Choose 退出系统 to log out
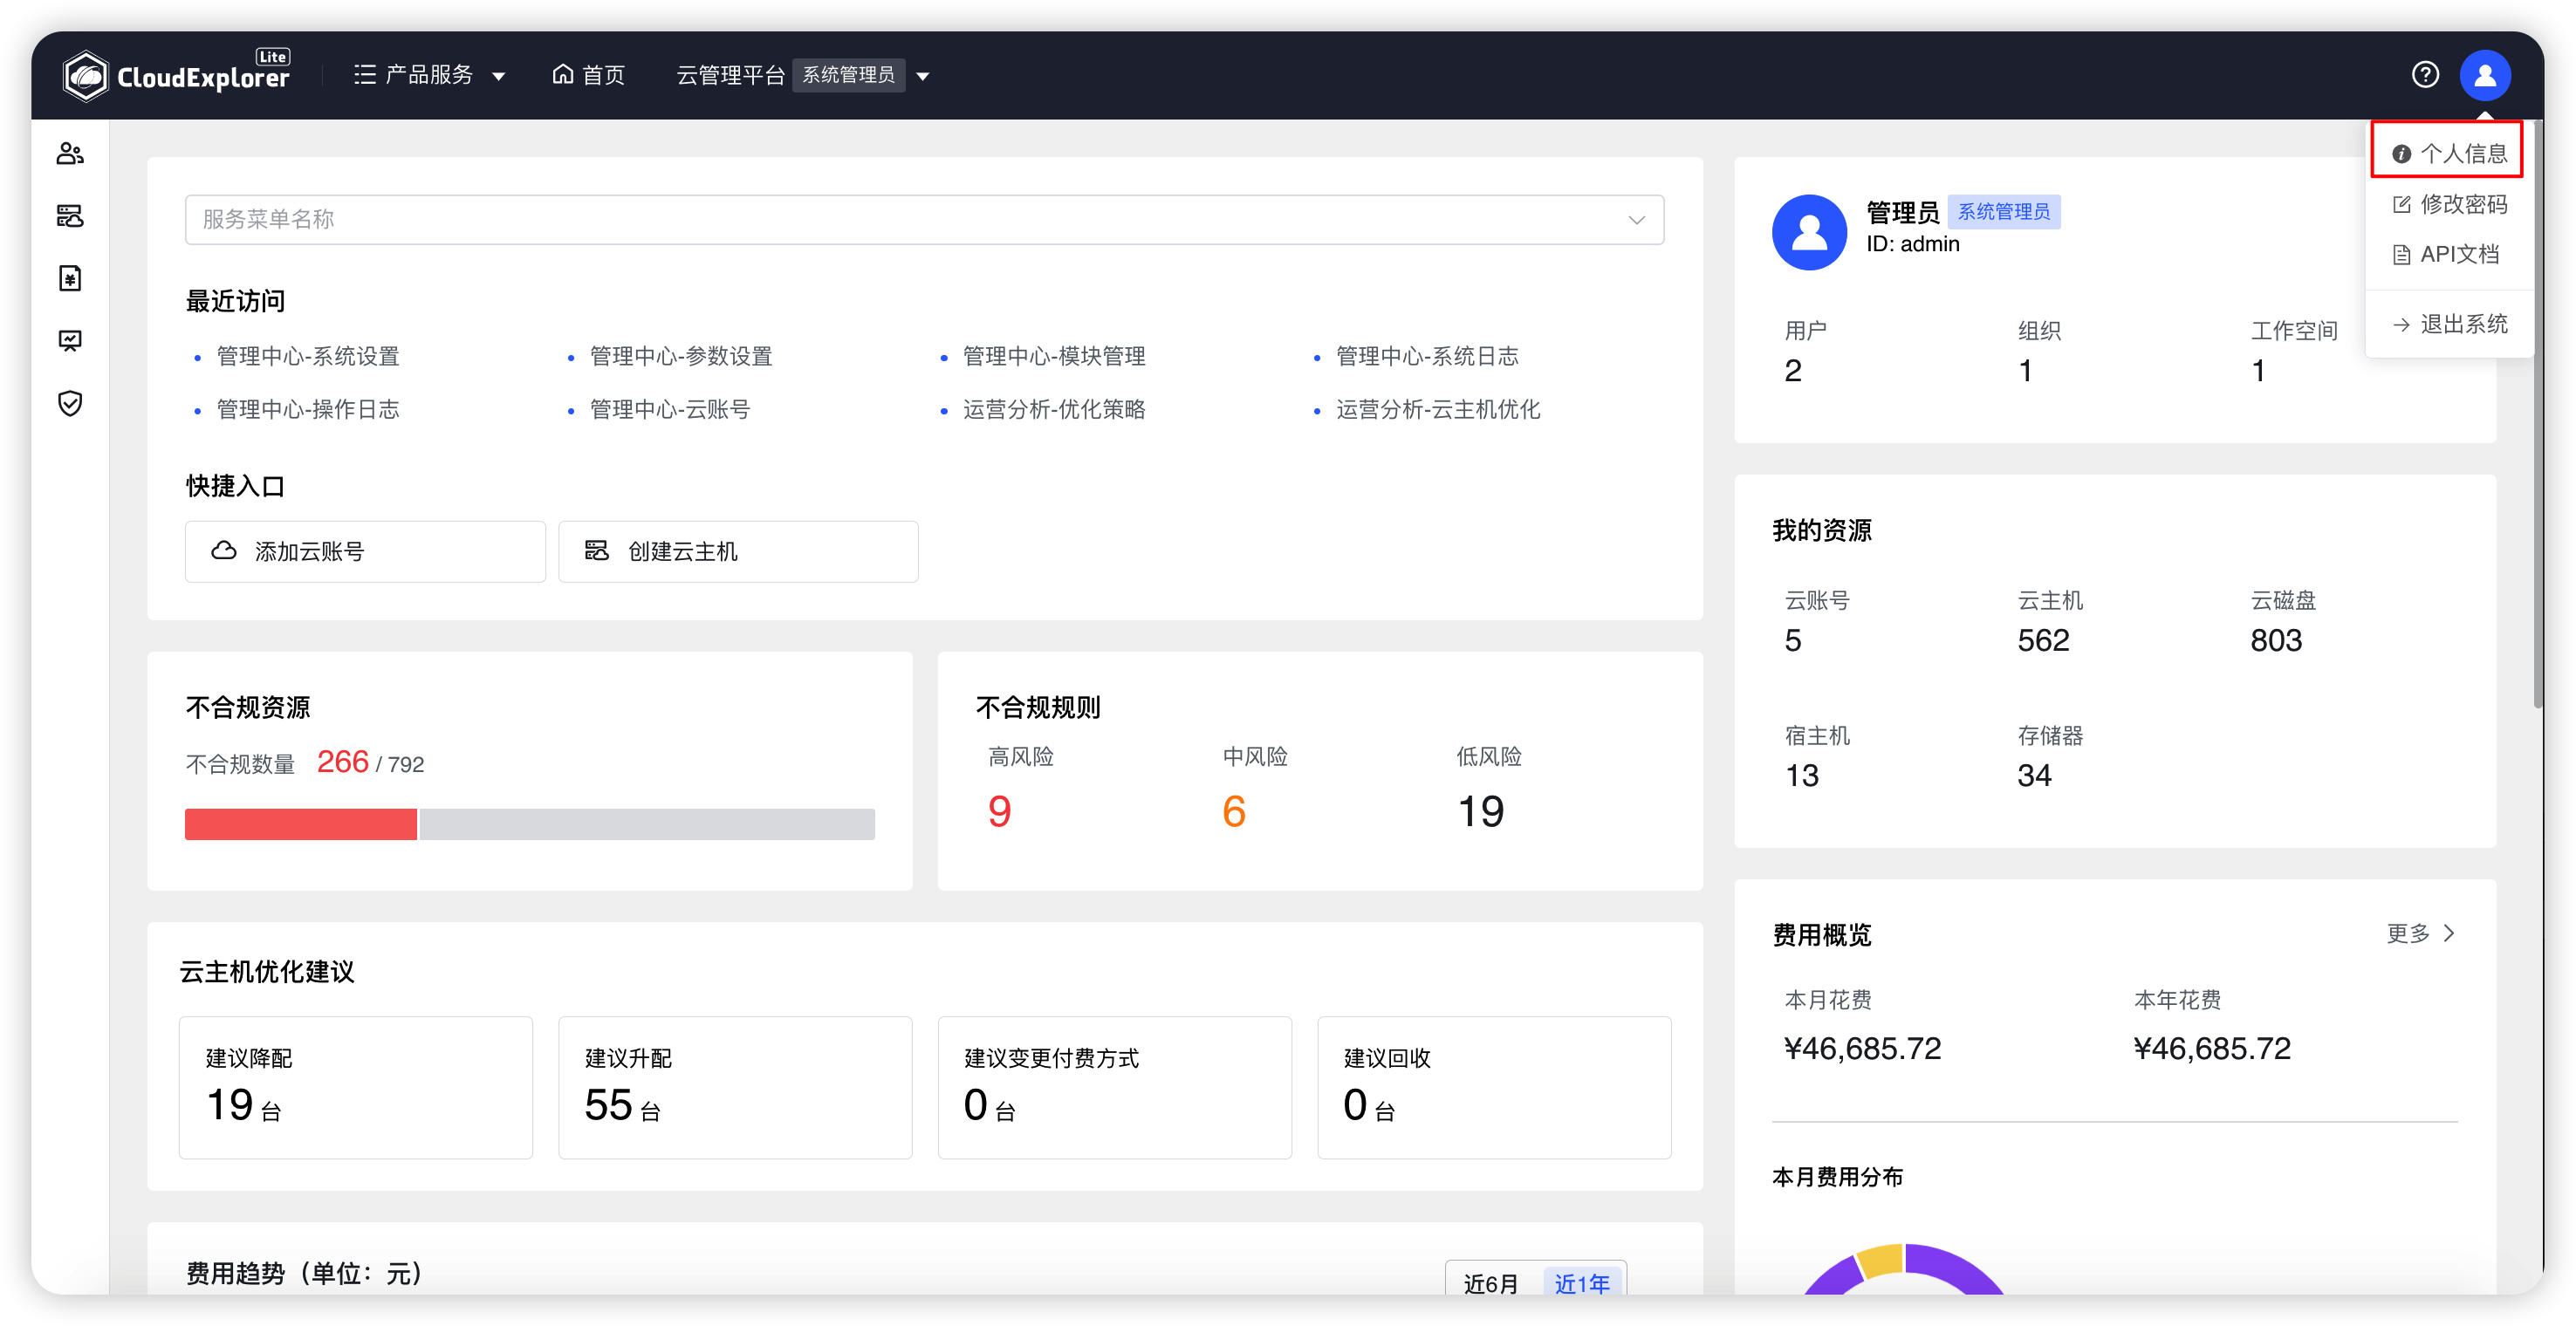 [2449, 324]
